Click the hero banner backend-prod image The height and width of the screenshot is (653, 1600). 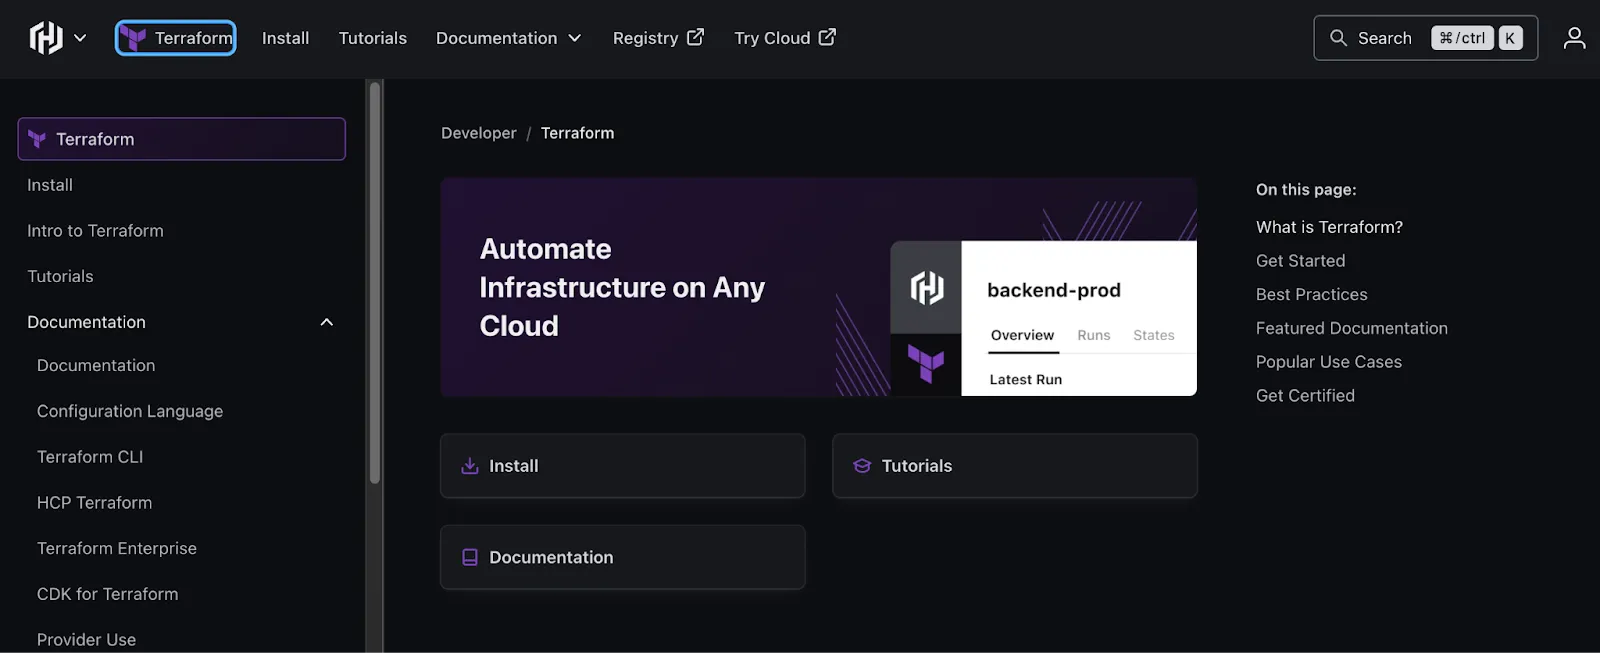click(x=1043, y=318)
